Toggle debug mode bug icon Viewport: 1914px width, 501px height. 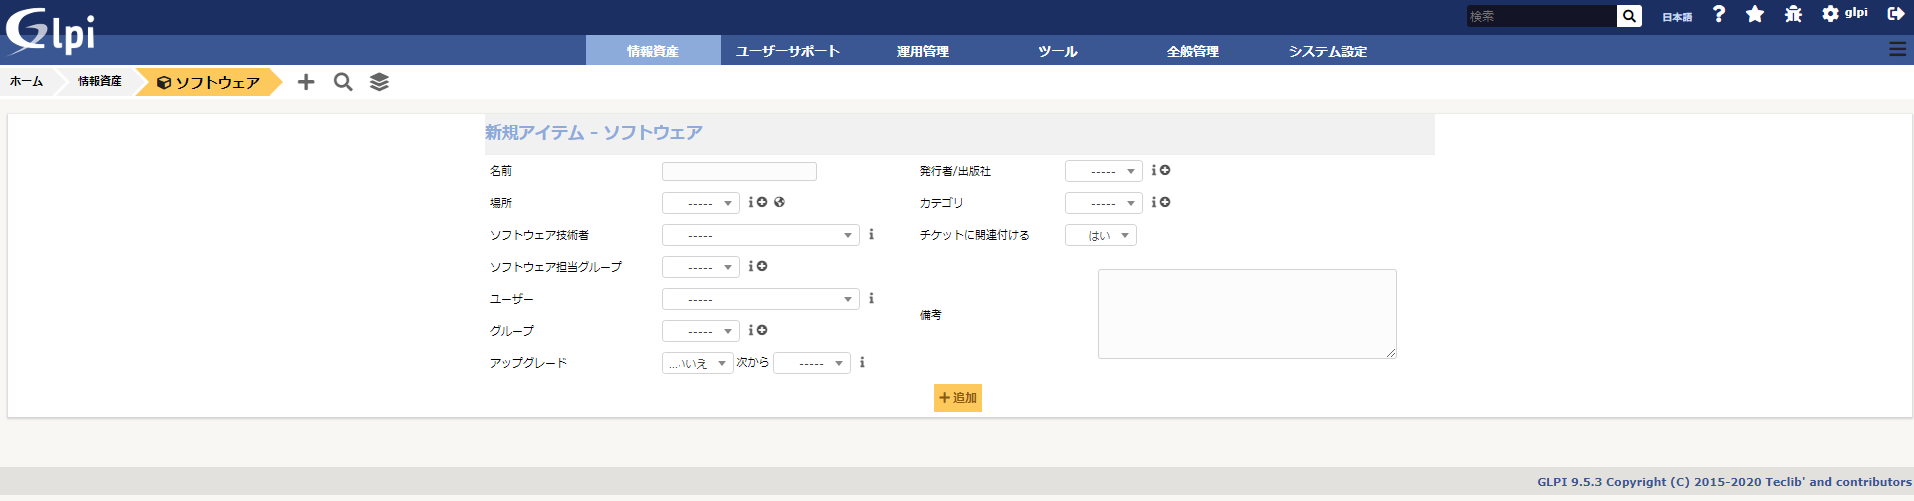(1793, 14)
